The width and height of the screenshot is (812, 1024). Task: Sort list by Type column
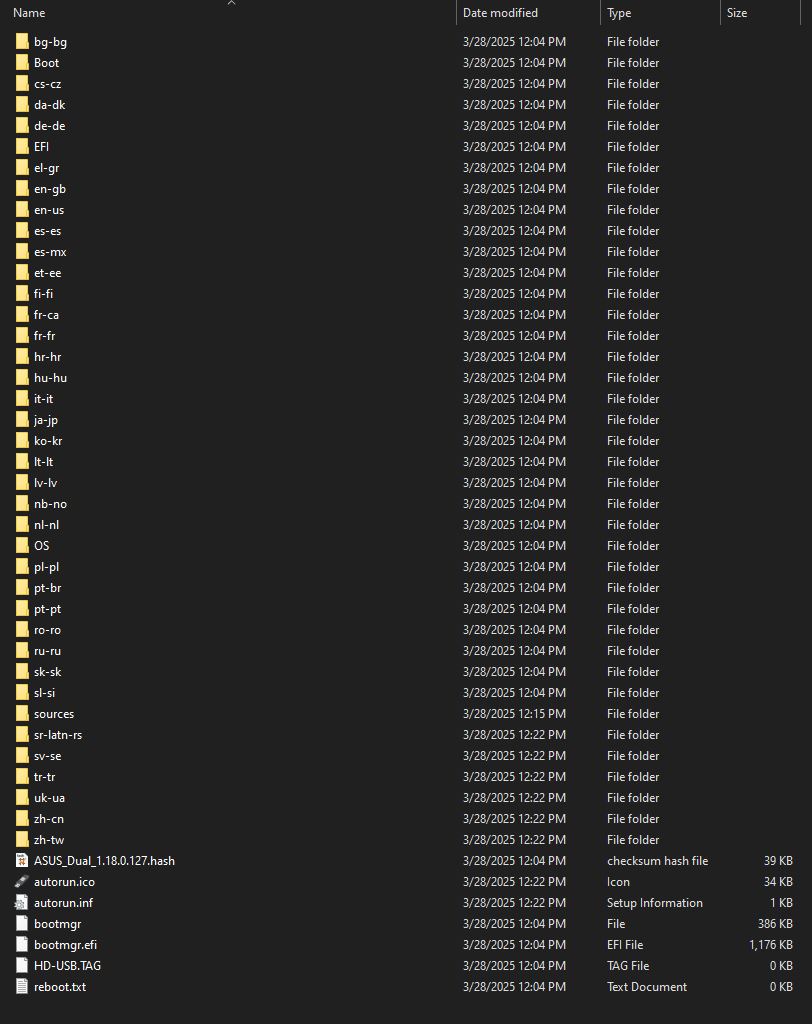click(619, 13)
